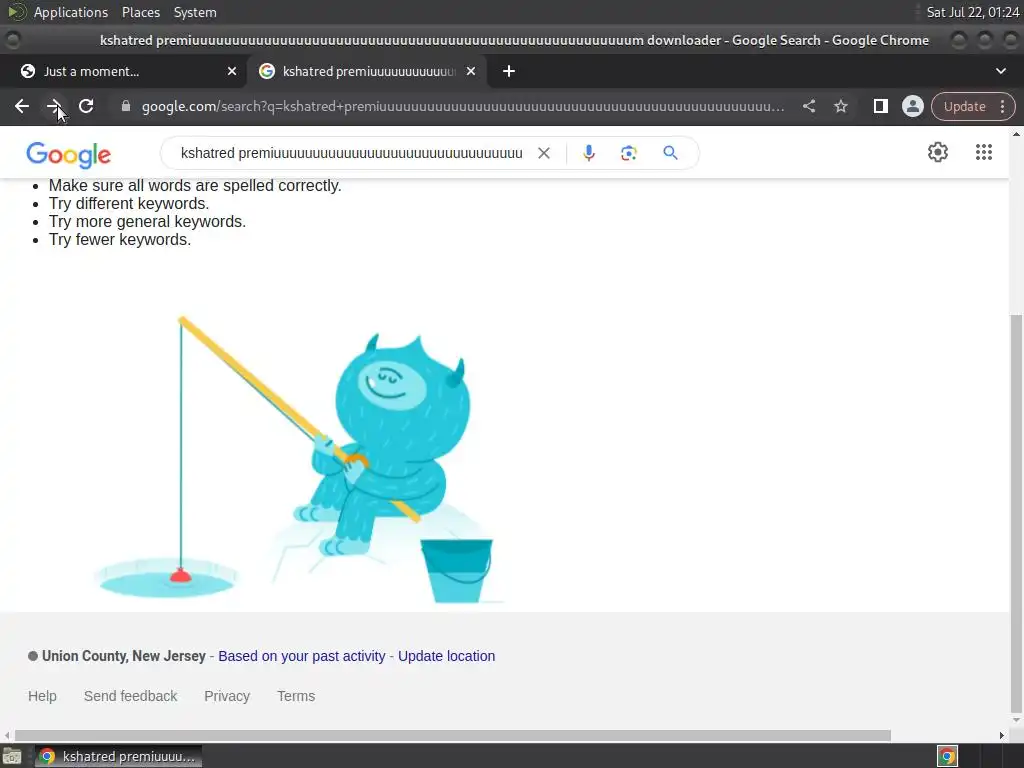Click the horizontal scrollbar thumb

pos(453,735)
